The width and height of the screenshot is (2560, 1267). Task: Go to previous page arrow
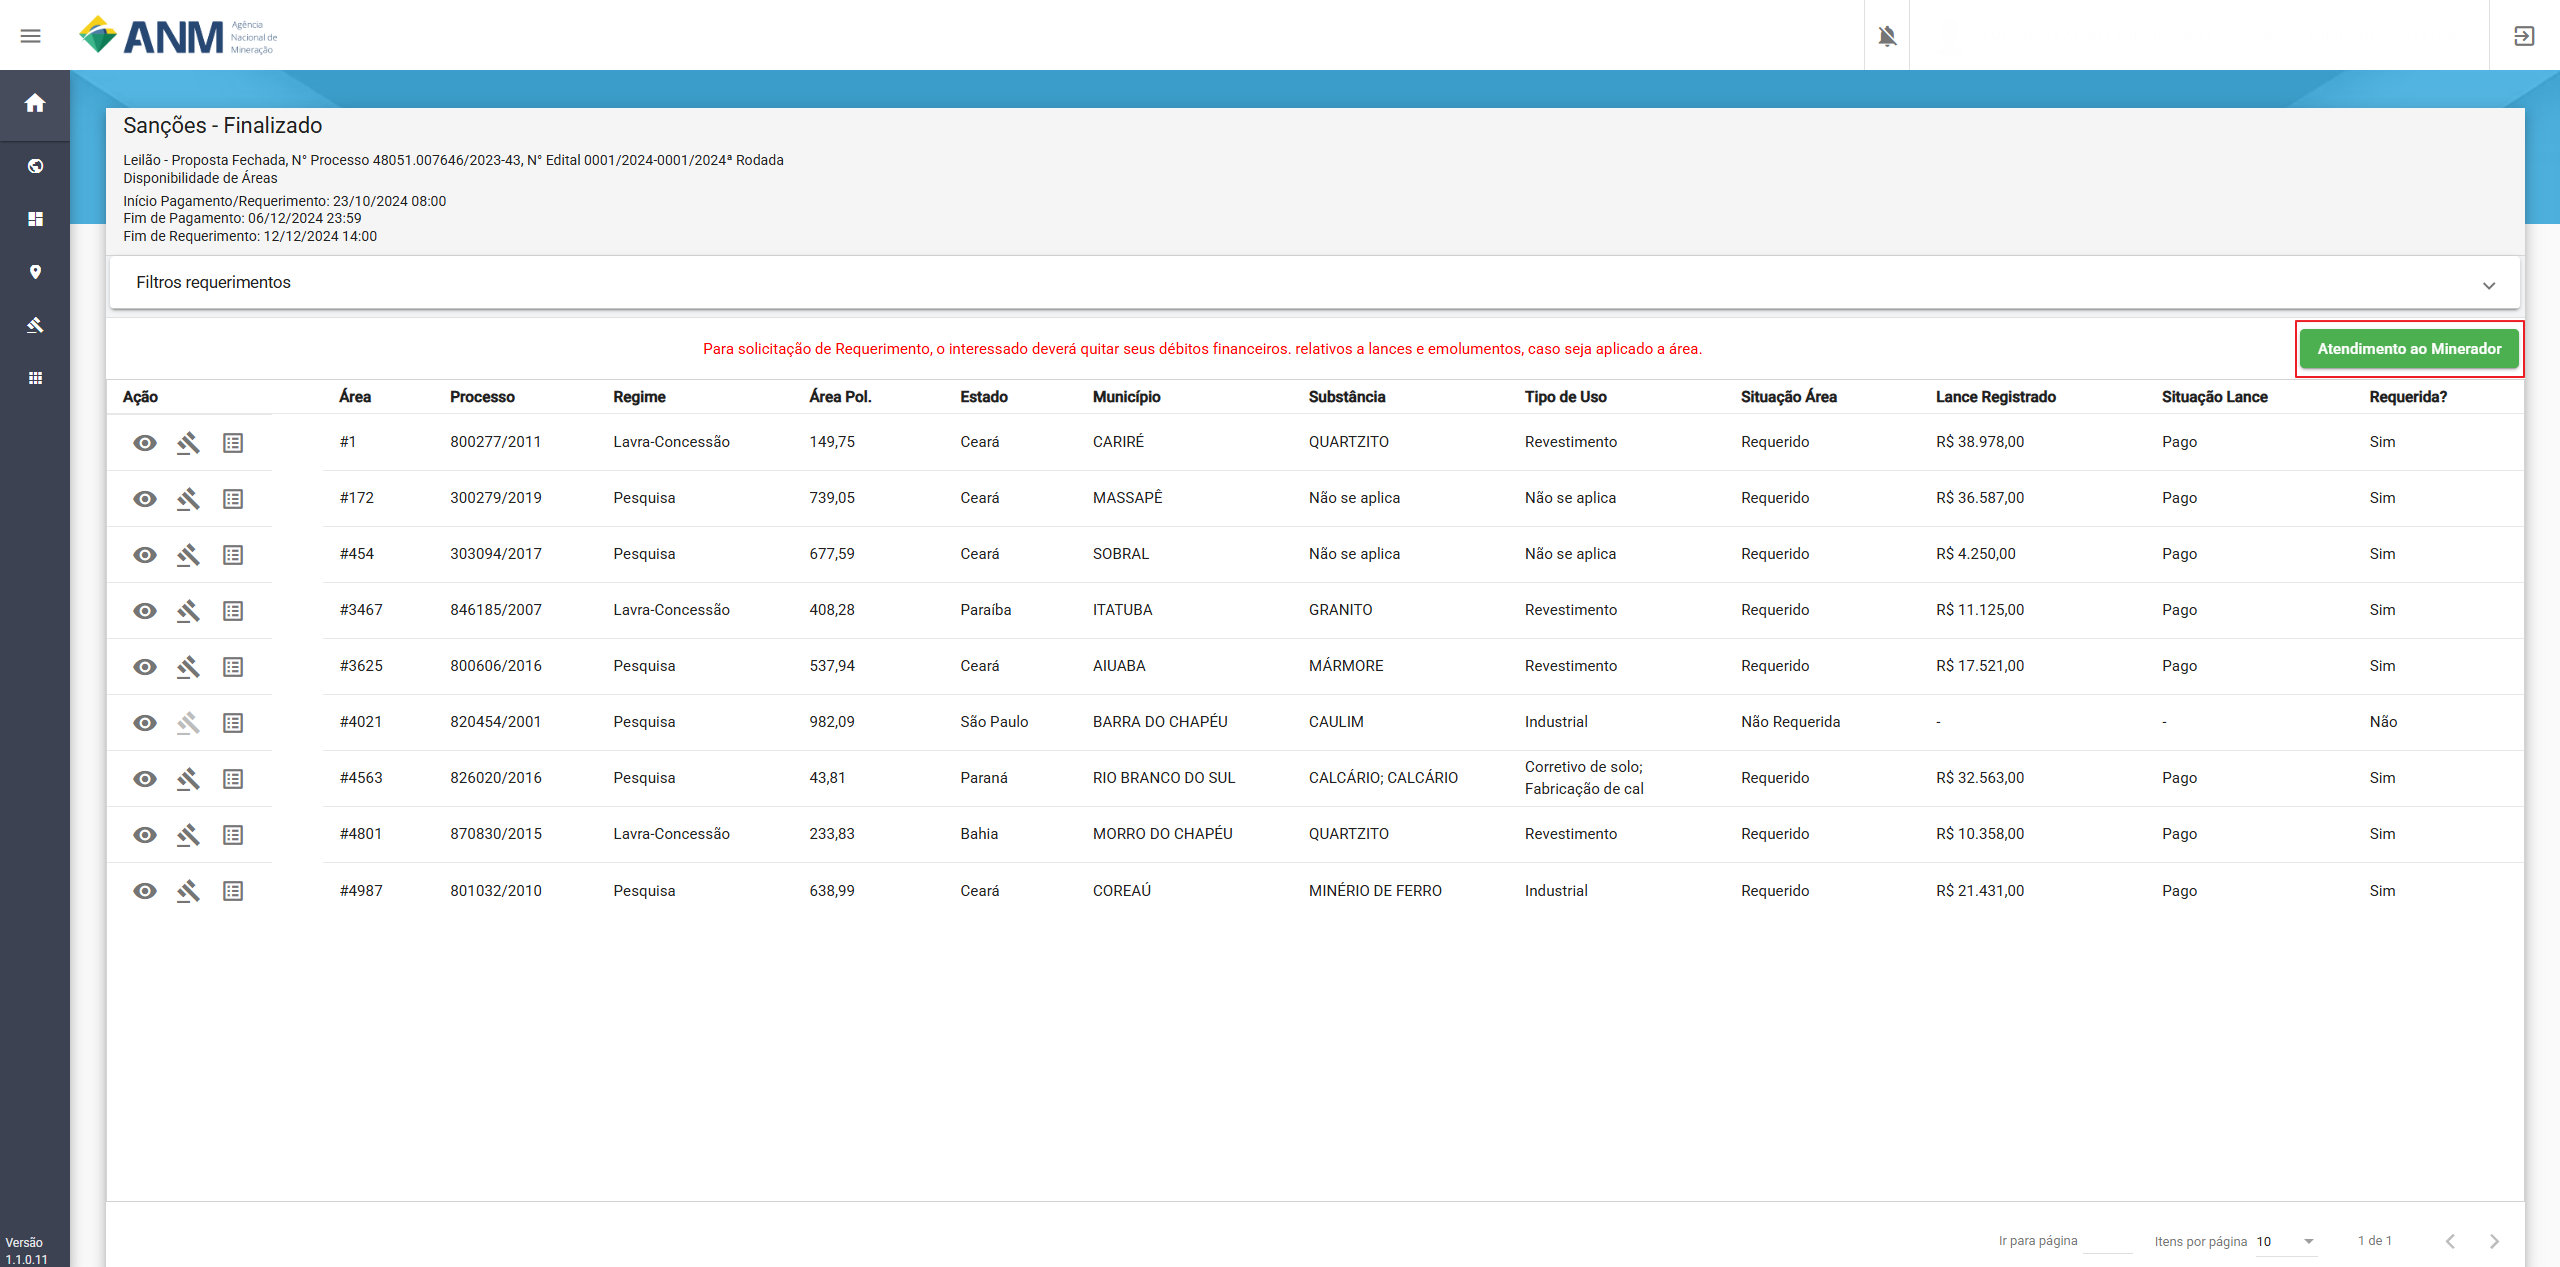point(2450,1241)
